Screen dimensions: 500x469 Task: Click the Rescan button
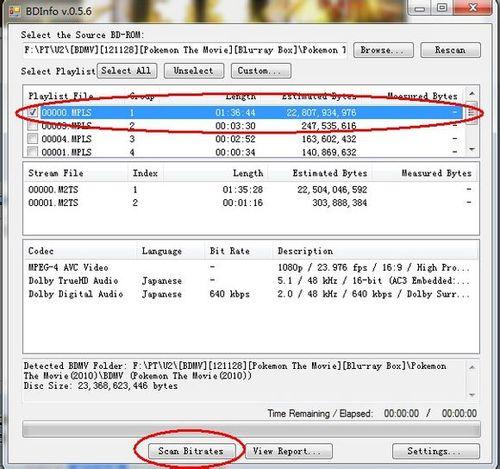click(x=450, y=50)
